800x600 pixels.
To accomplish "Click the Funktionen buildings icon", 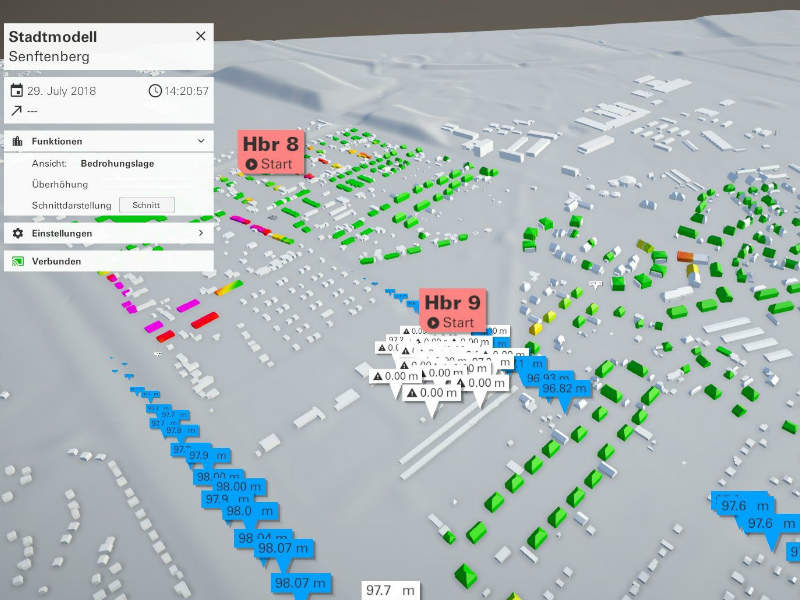I will (17, 142).
